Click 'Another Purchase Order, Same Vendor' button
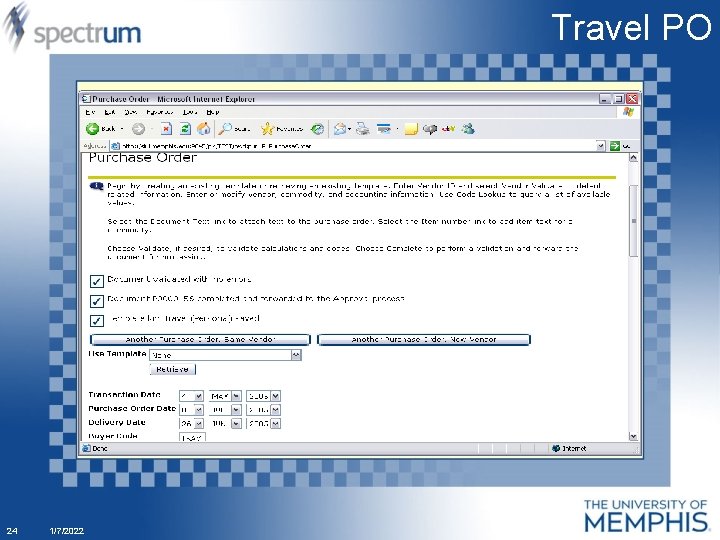720x540 pixels. pyautogui.click(x=200, y=339)
